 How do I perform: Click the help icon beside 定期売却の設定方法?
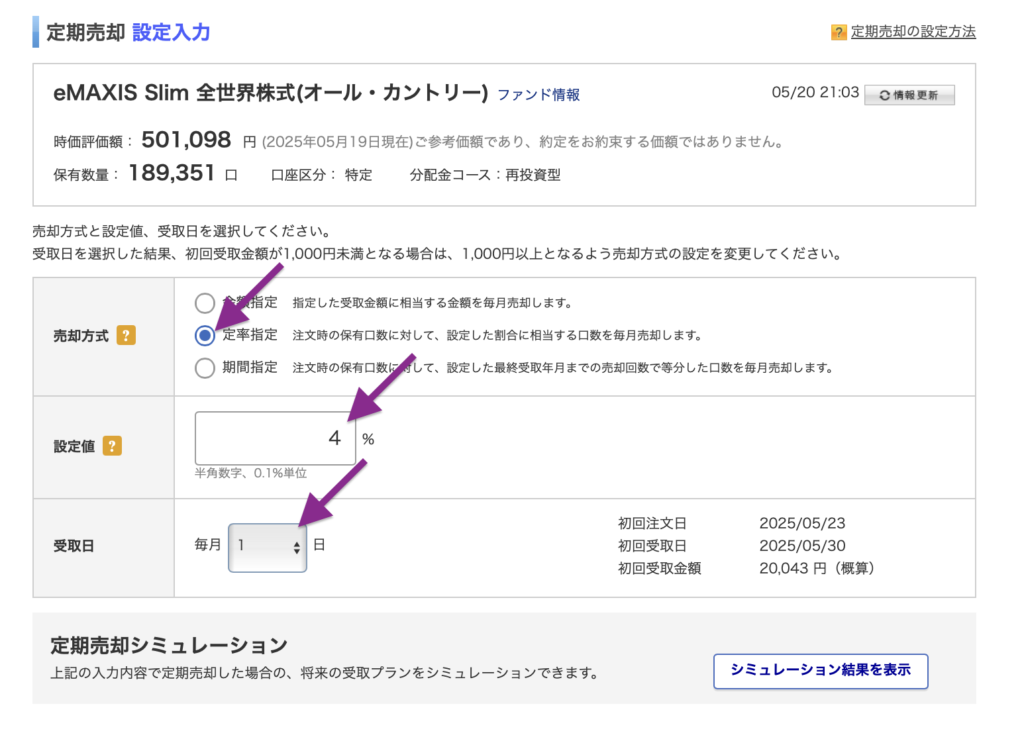(x=839, y=32)
